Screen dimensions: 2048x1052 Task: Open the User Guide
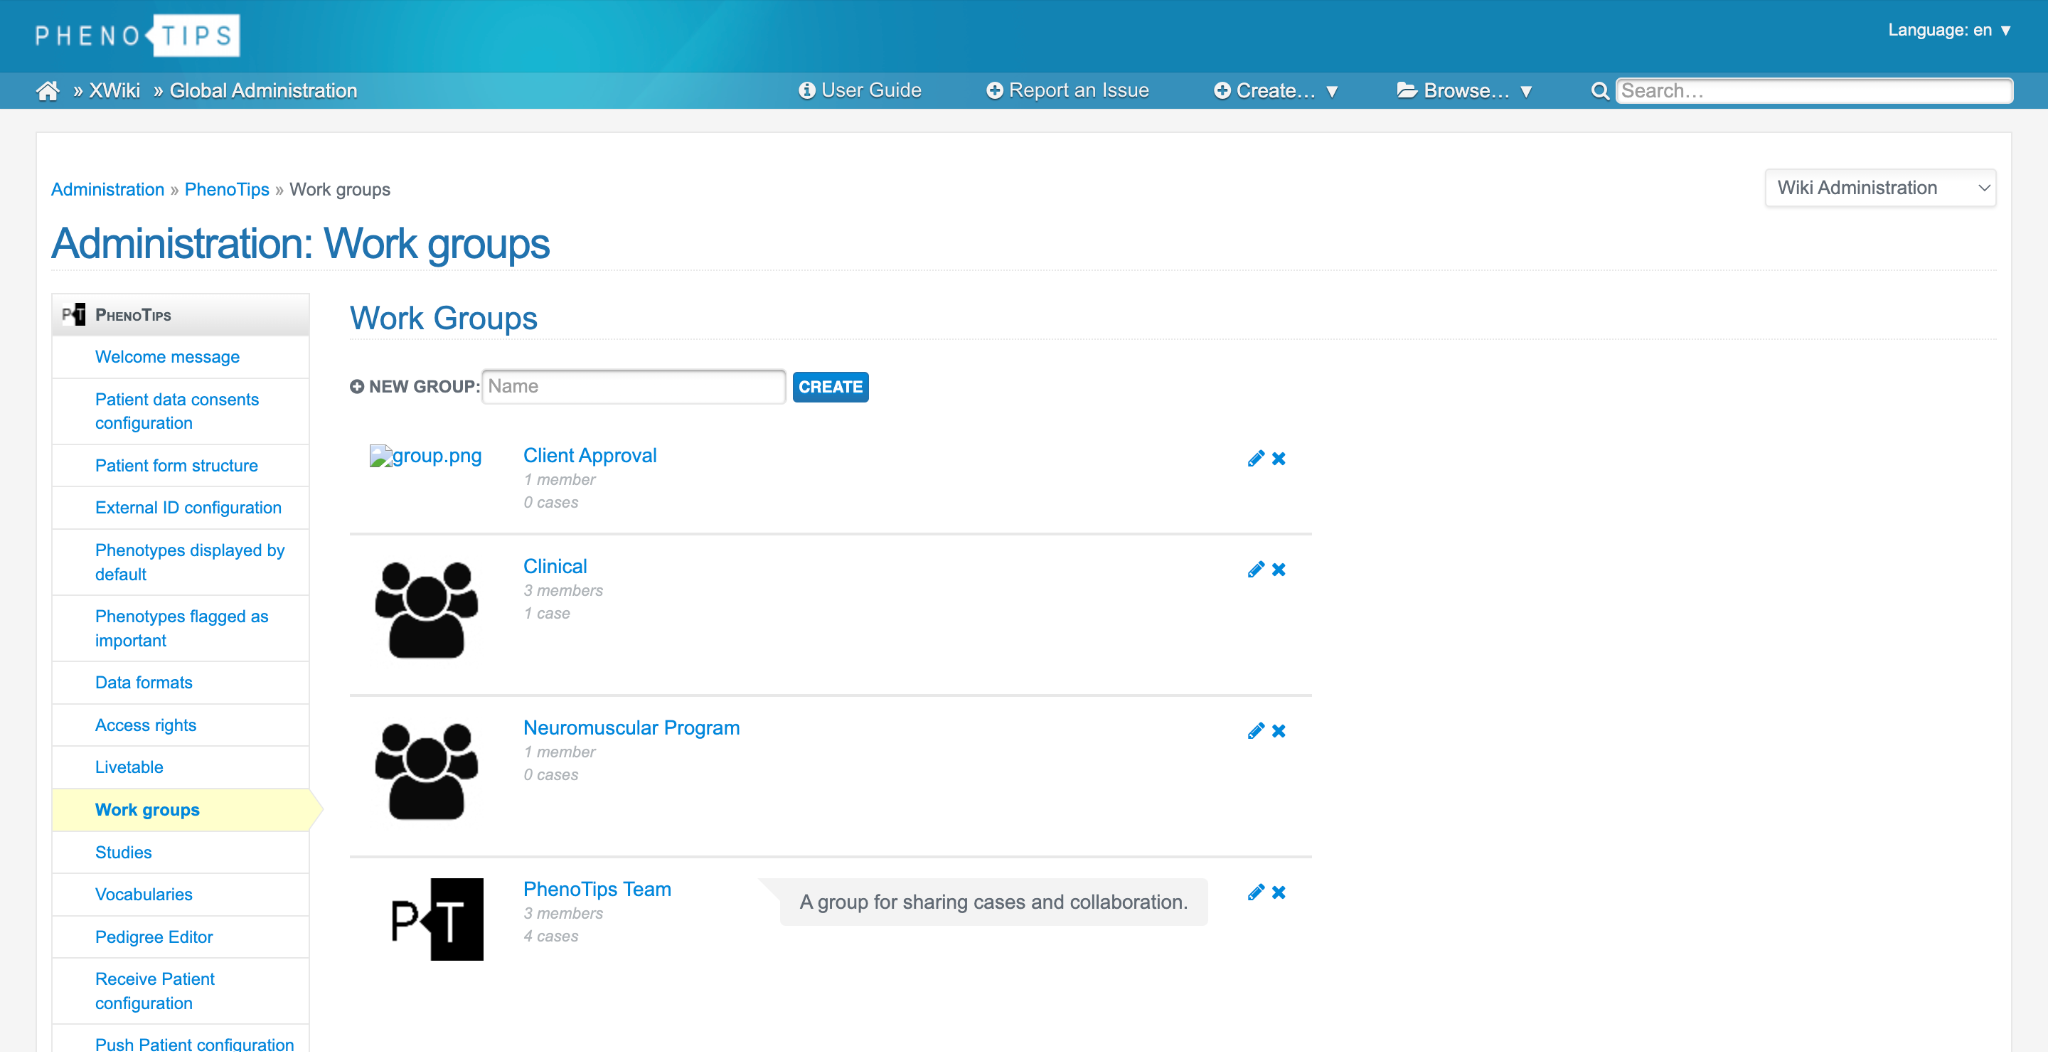[x=860, y=91]
